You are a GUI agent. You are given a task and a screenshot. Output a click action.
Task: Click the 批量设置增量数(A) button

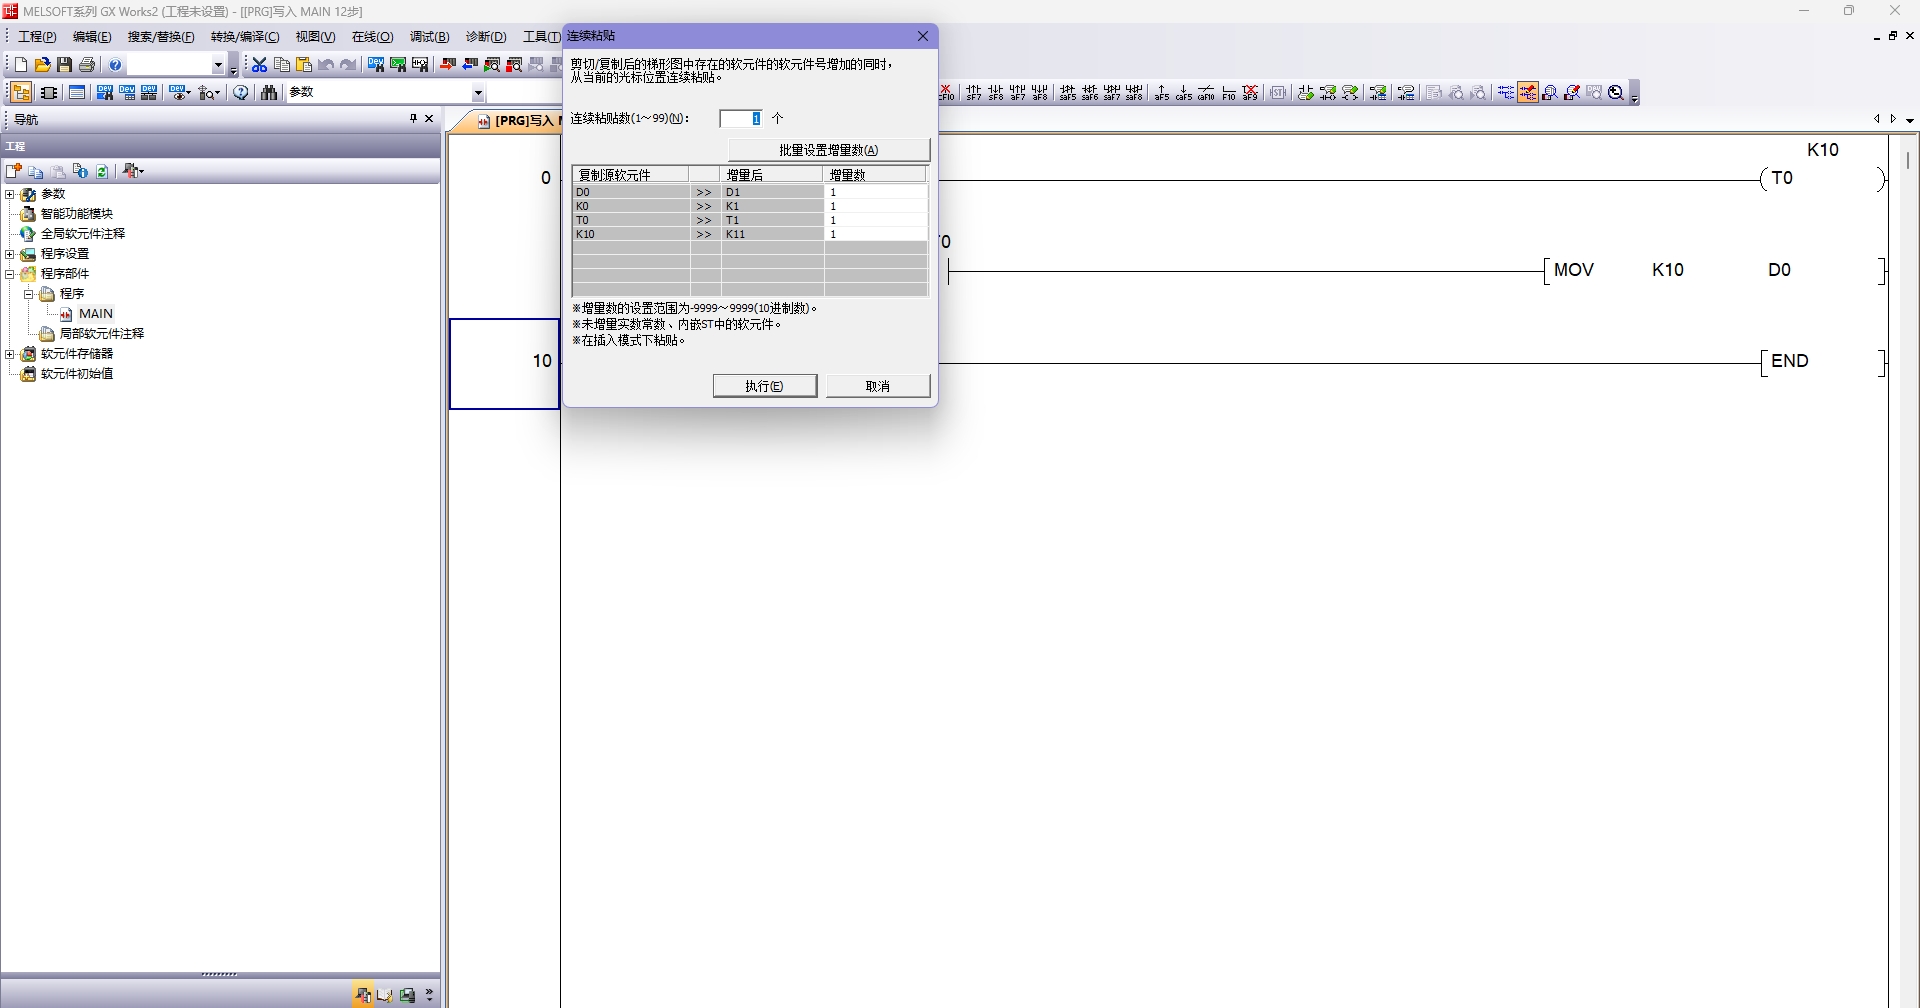pyautogui.click(x=829, y=150)
